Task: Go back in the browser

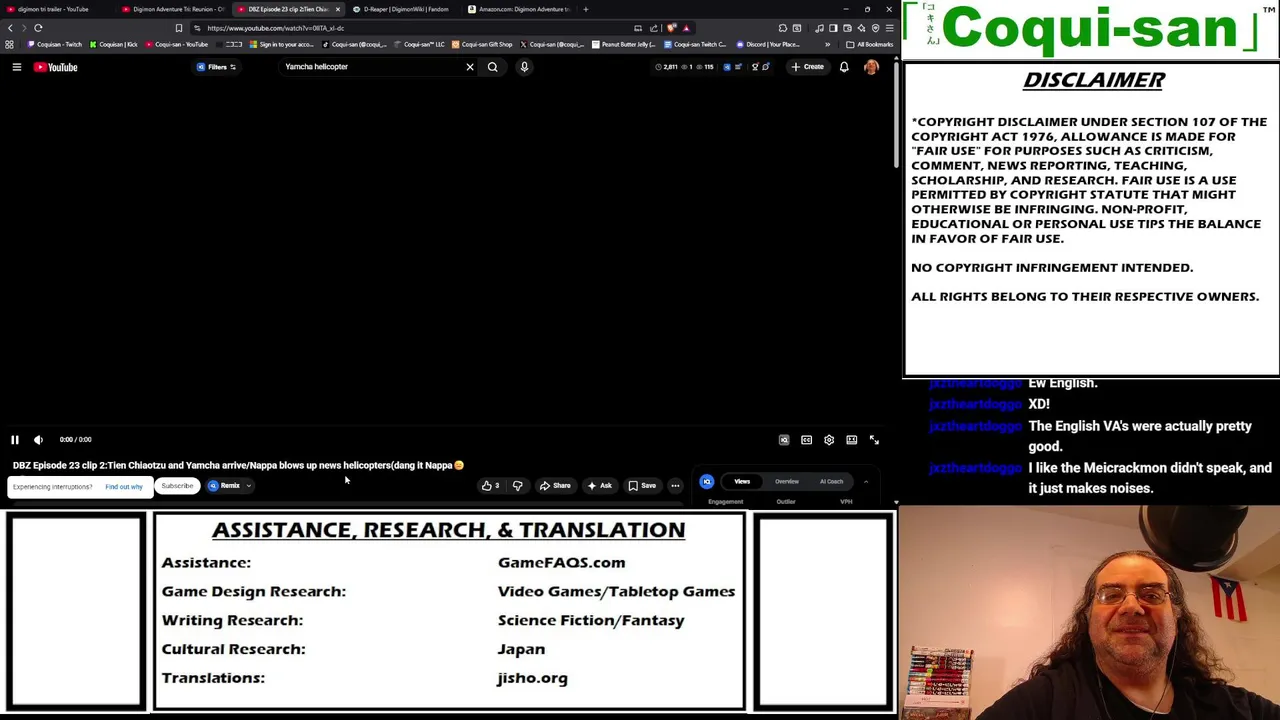Action: [x=10, y=28]
